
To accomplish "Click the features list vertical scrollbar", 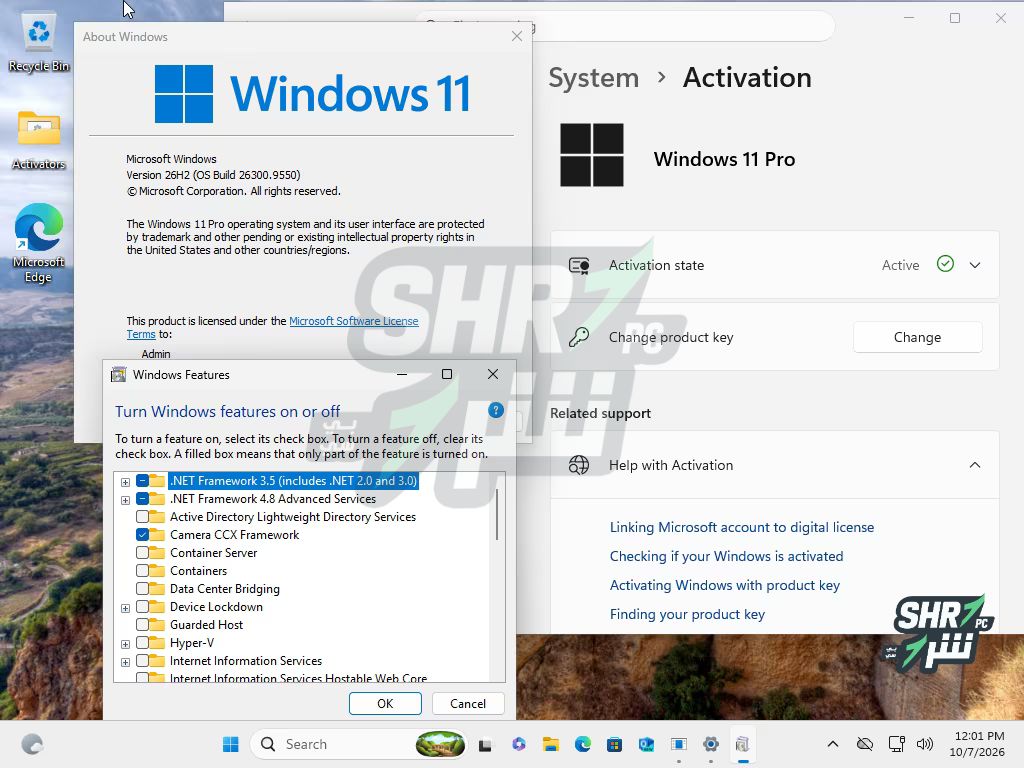I will click(497, 515).
